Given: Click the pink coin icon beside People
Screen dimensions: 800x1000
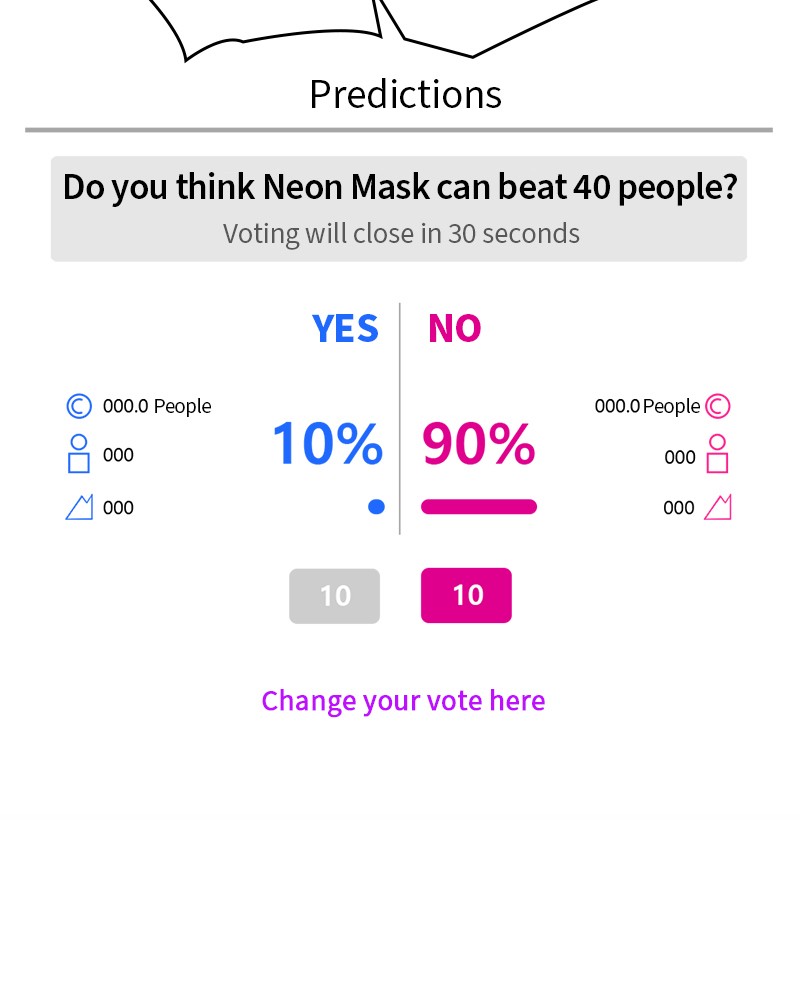Looking at the screenshot, I should pyautogui.click(x=717, y=406).
